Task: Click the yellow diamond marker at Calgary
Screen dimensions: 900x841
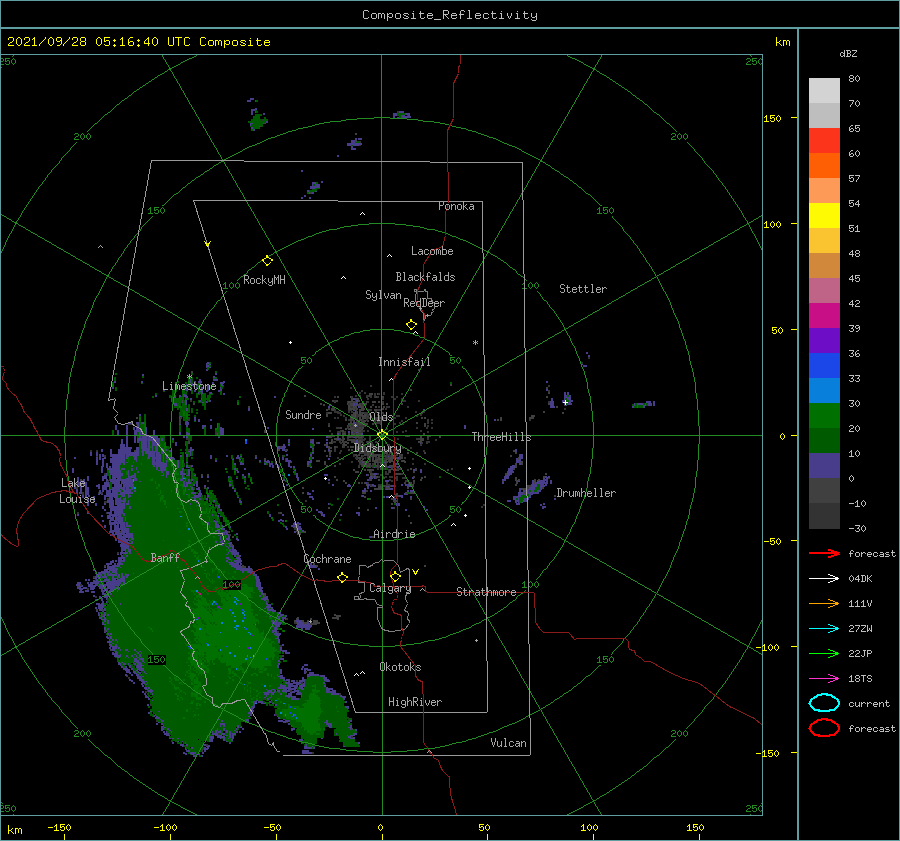Action: 395,576
